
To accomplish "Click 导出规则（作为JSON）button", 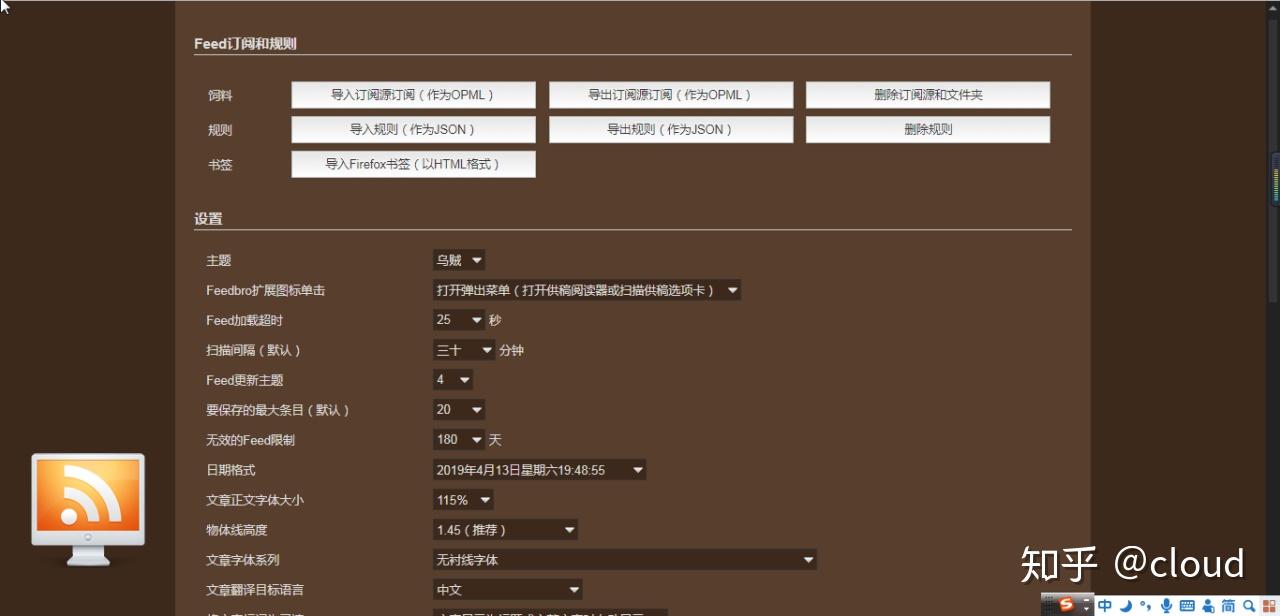I will click(x=670, y=129).
